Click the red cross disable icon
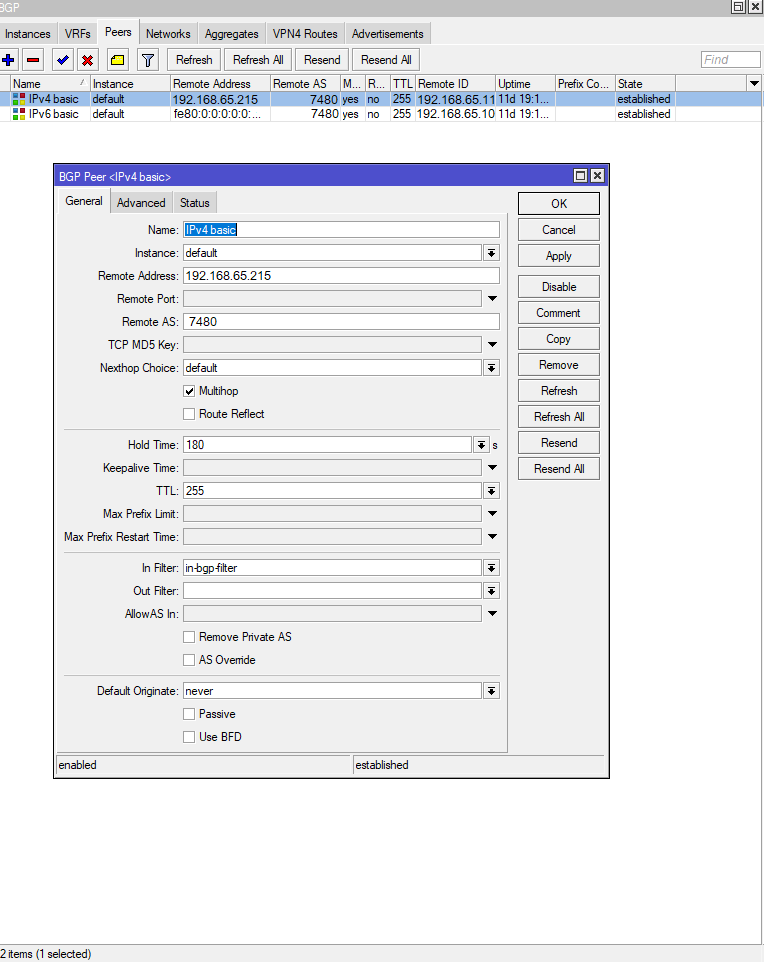Screen dimensions: 764x962 [x=88, y=60]
